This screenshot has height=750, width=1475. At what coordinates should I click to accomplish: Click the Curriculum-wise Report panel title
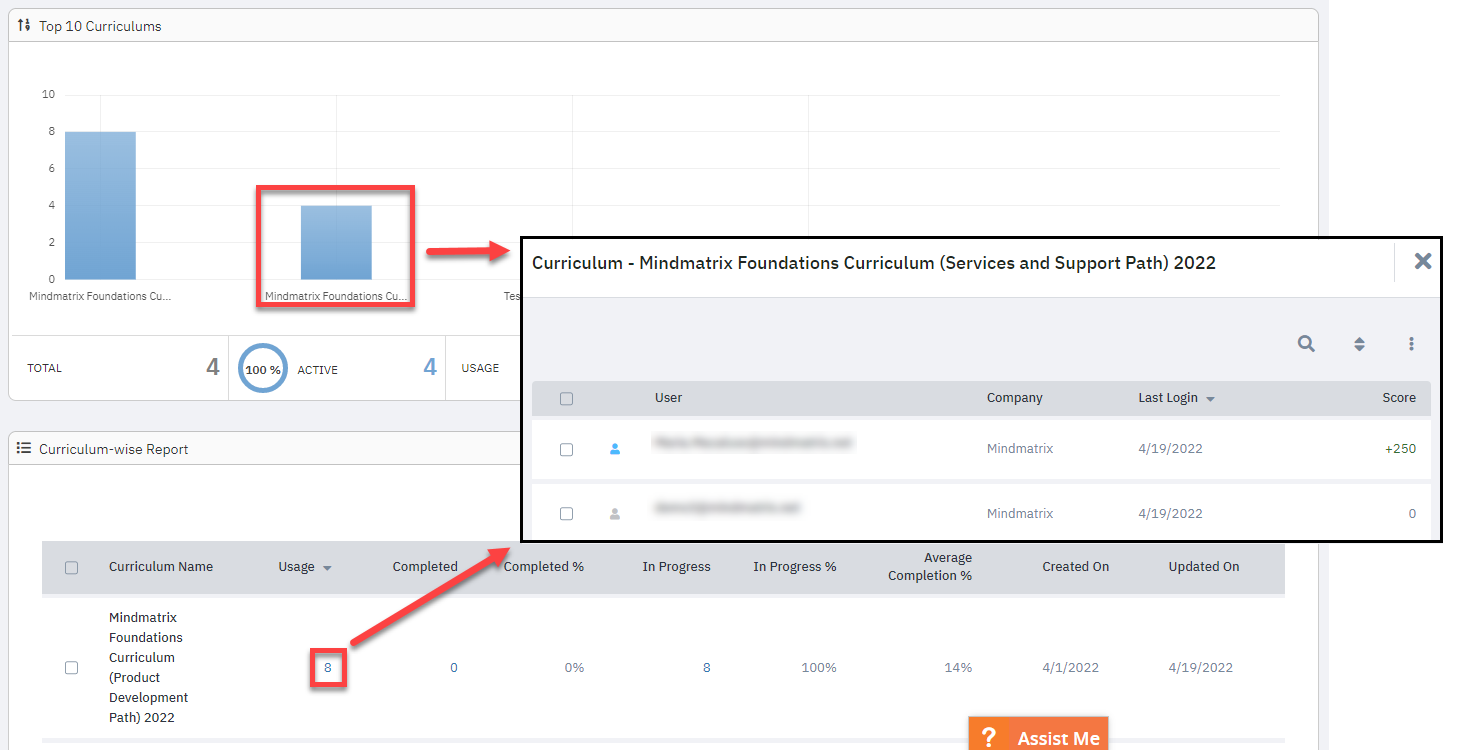point(114,449)
